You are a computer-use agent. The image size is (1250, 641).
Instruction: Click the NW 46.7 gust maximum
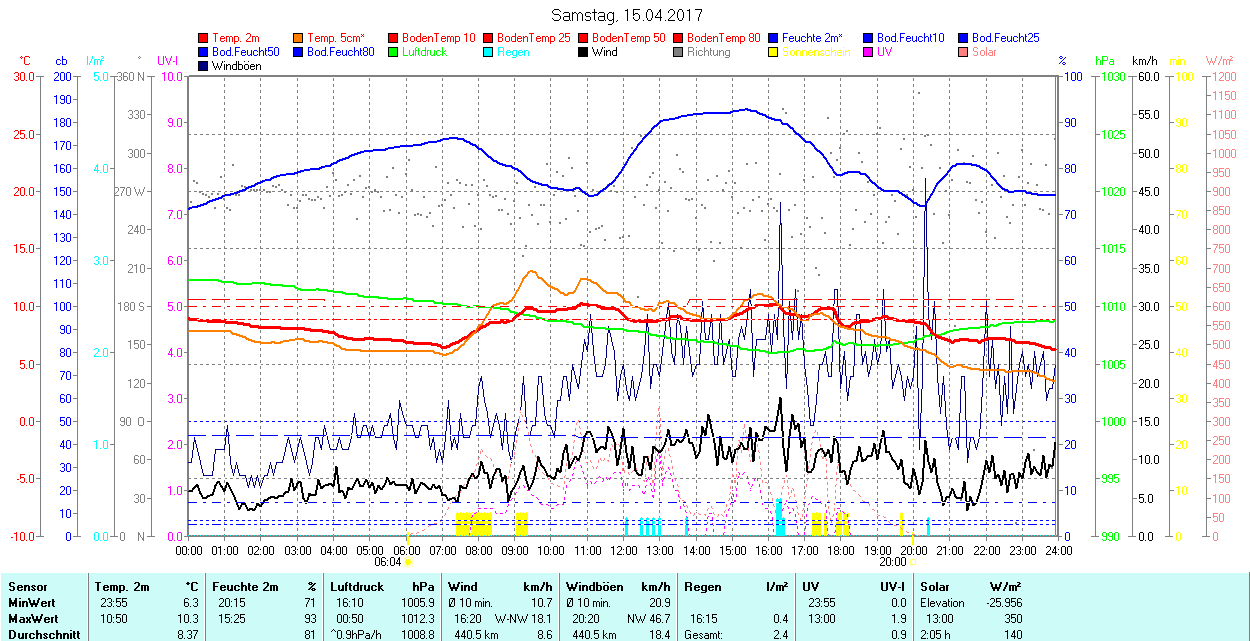[x=649, y=619]
